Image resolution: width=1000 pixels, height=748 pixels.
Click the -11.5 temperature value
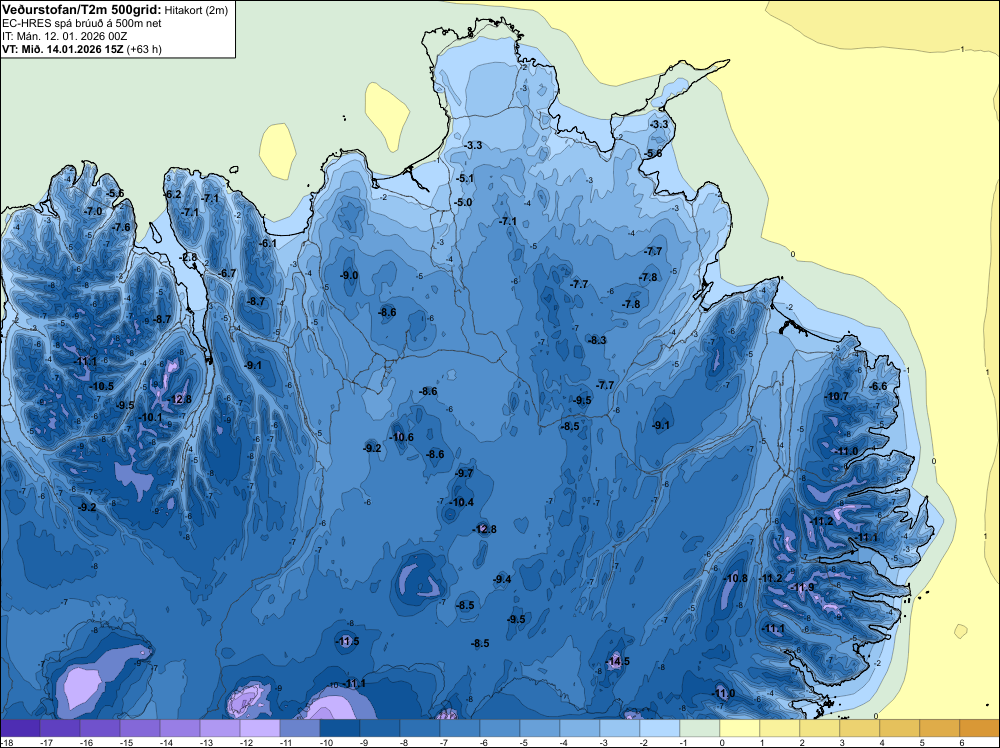348,642
